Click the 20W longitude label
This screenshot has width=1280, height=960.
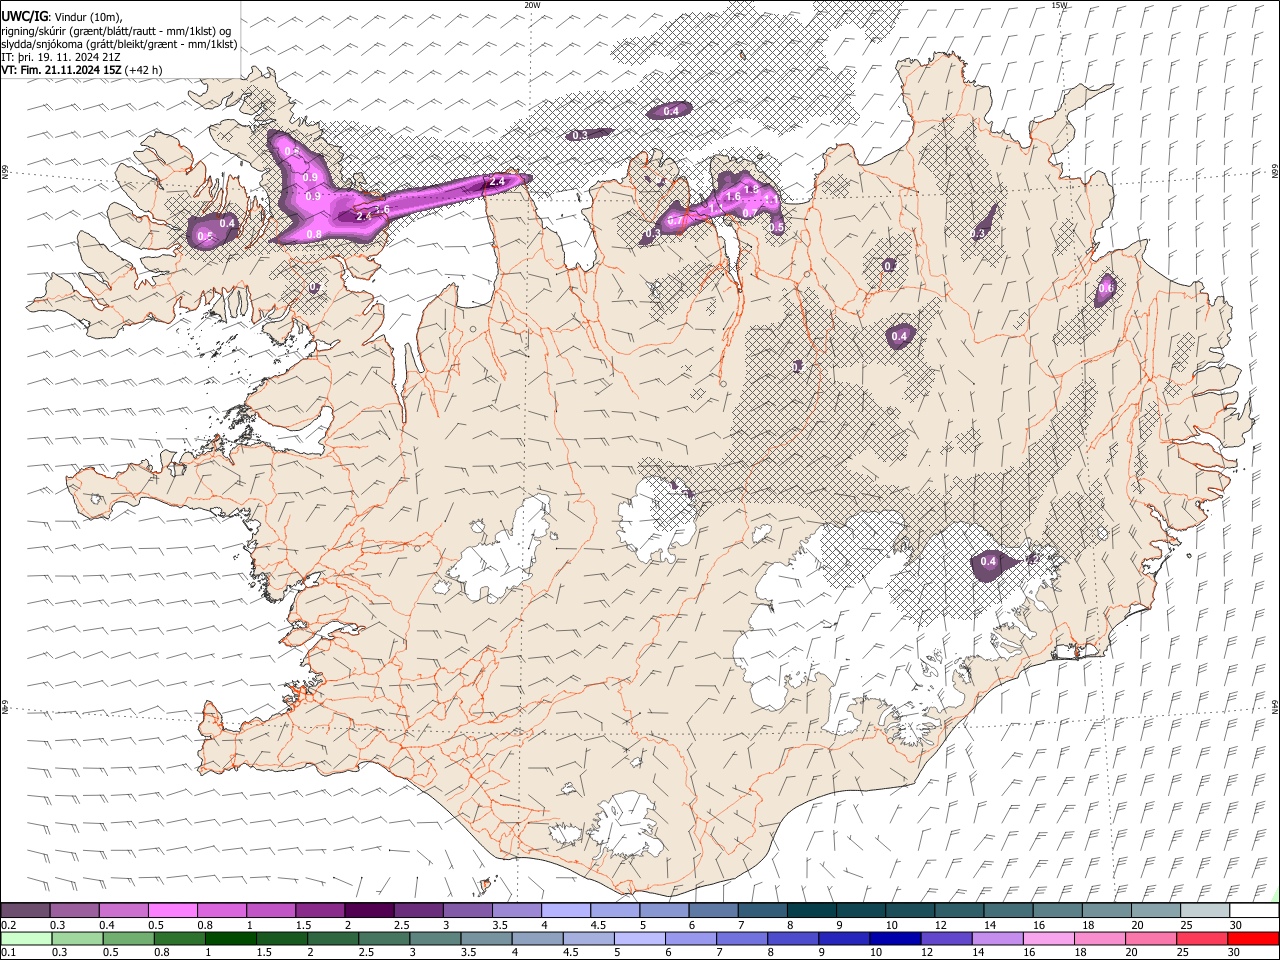click(532, 5)
